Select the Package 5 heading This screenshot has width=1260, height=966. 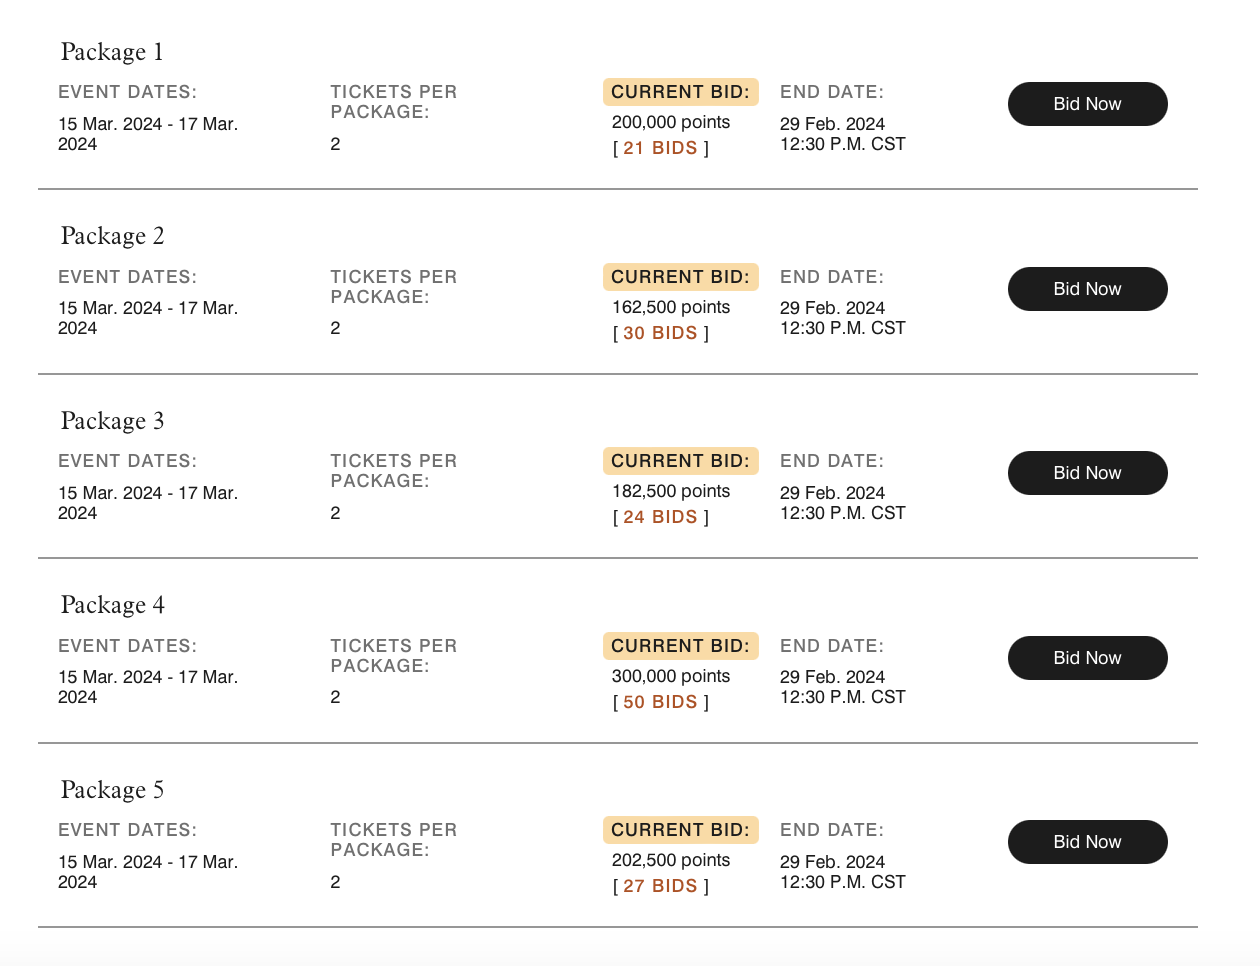tap(111, 790)
